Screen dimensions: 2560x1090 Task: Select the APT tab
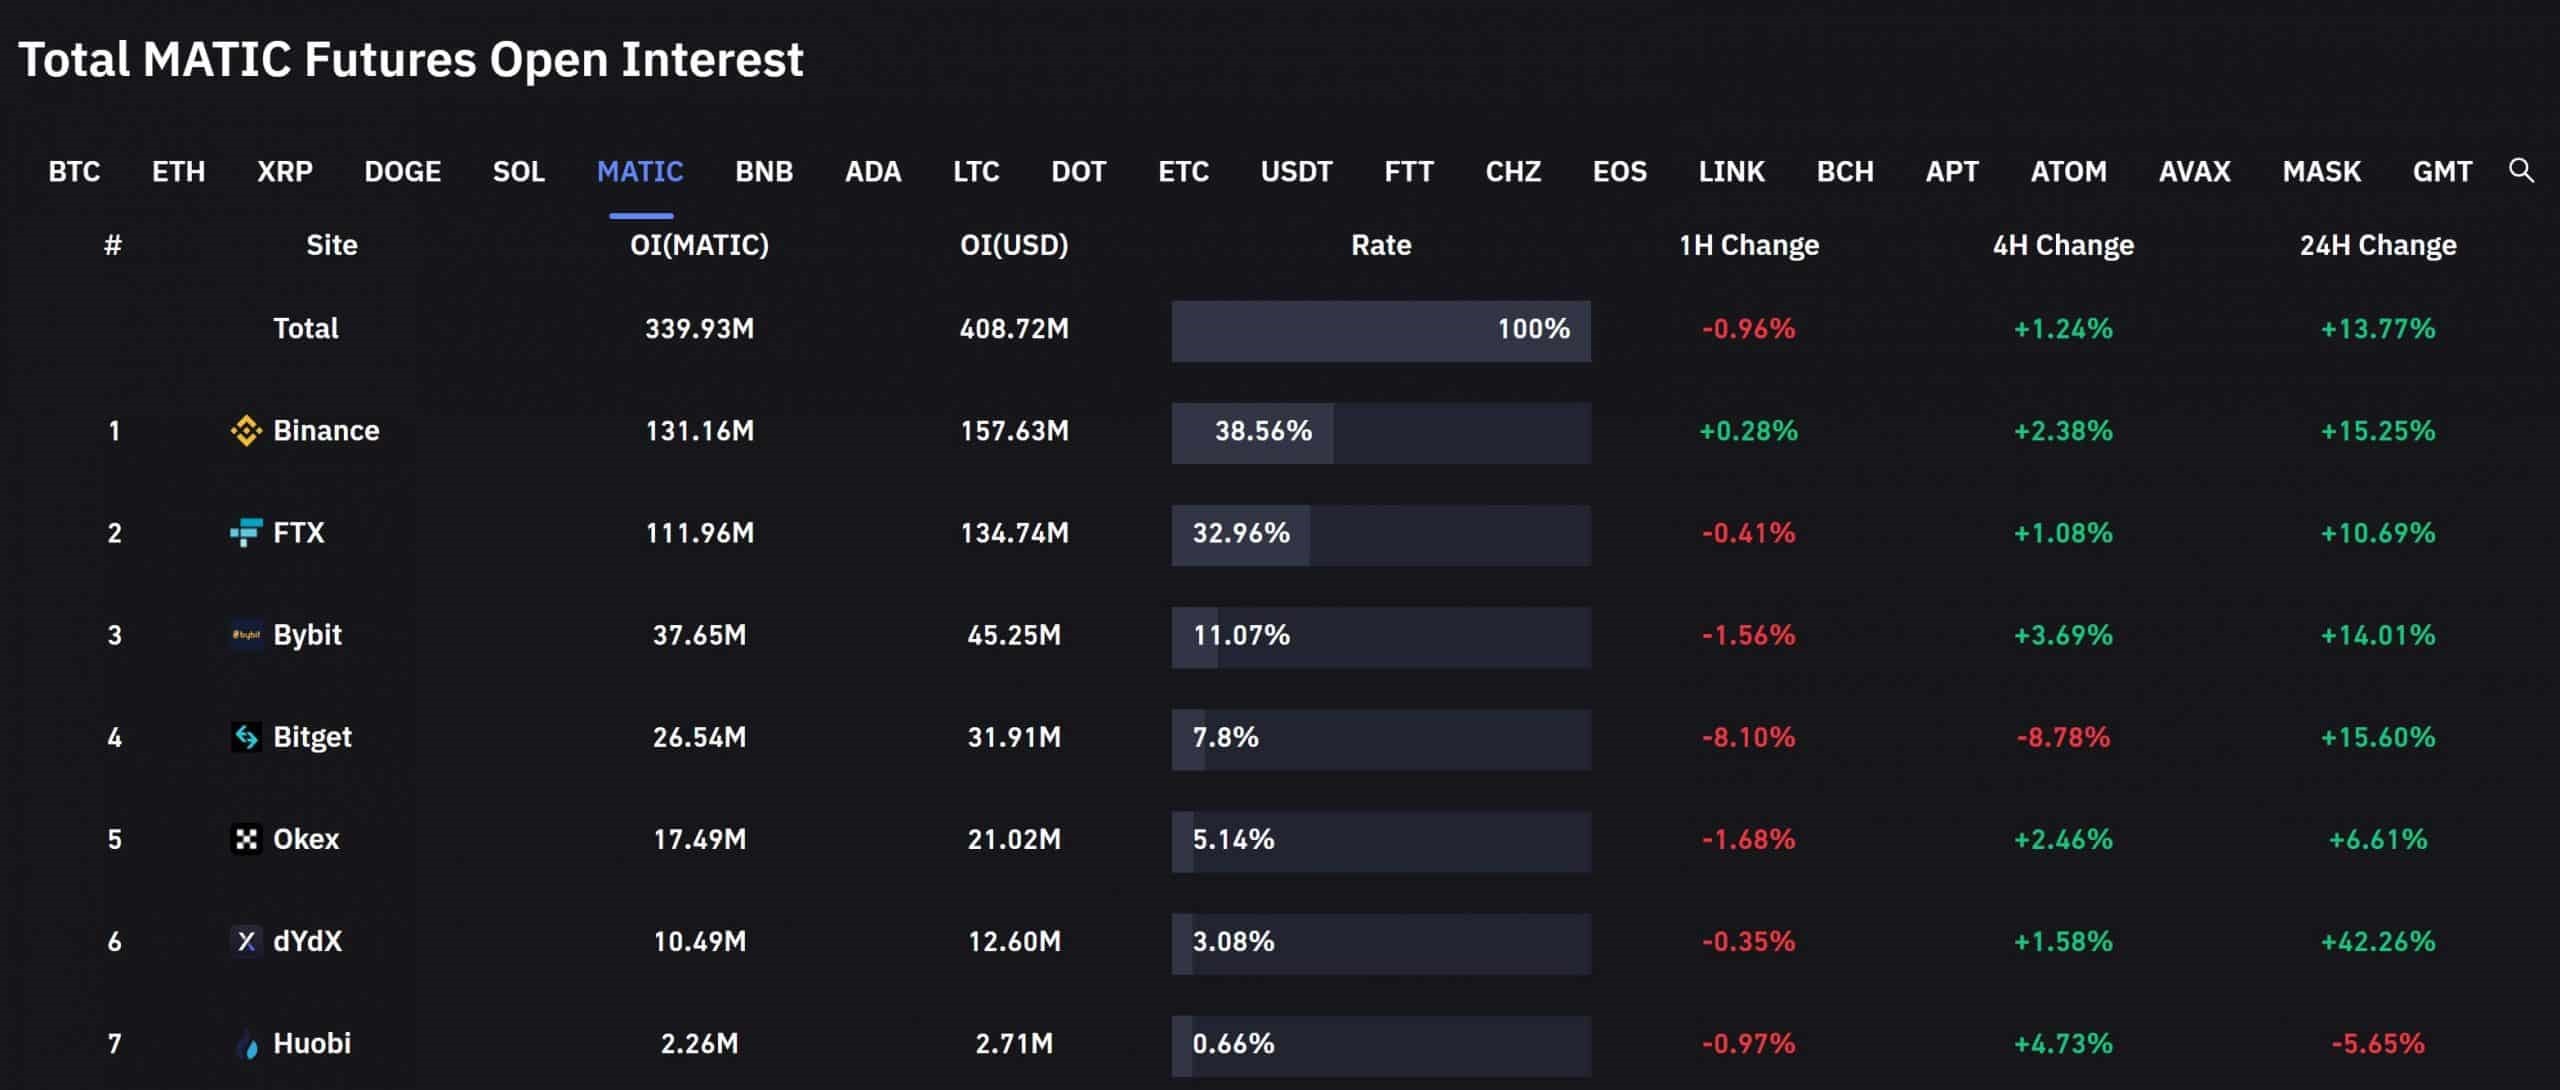point(1952,172)
